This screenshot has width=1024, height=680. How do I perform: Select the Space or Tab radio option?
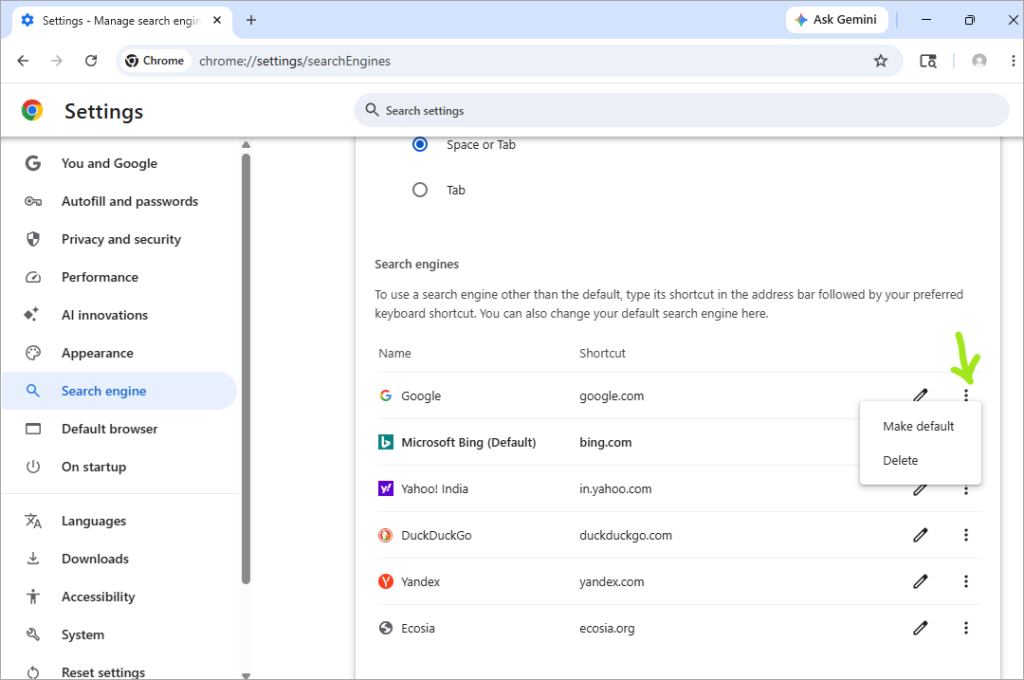click(x=420, y=144)
